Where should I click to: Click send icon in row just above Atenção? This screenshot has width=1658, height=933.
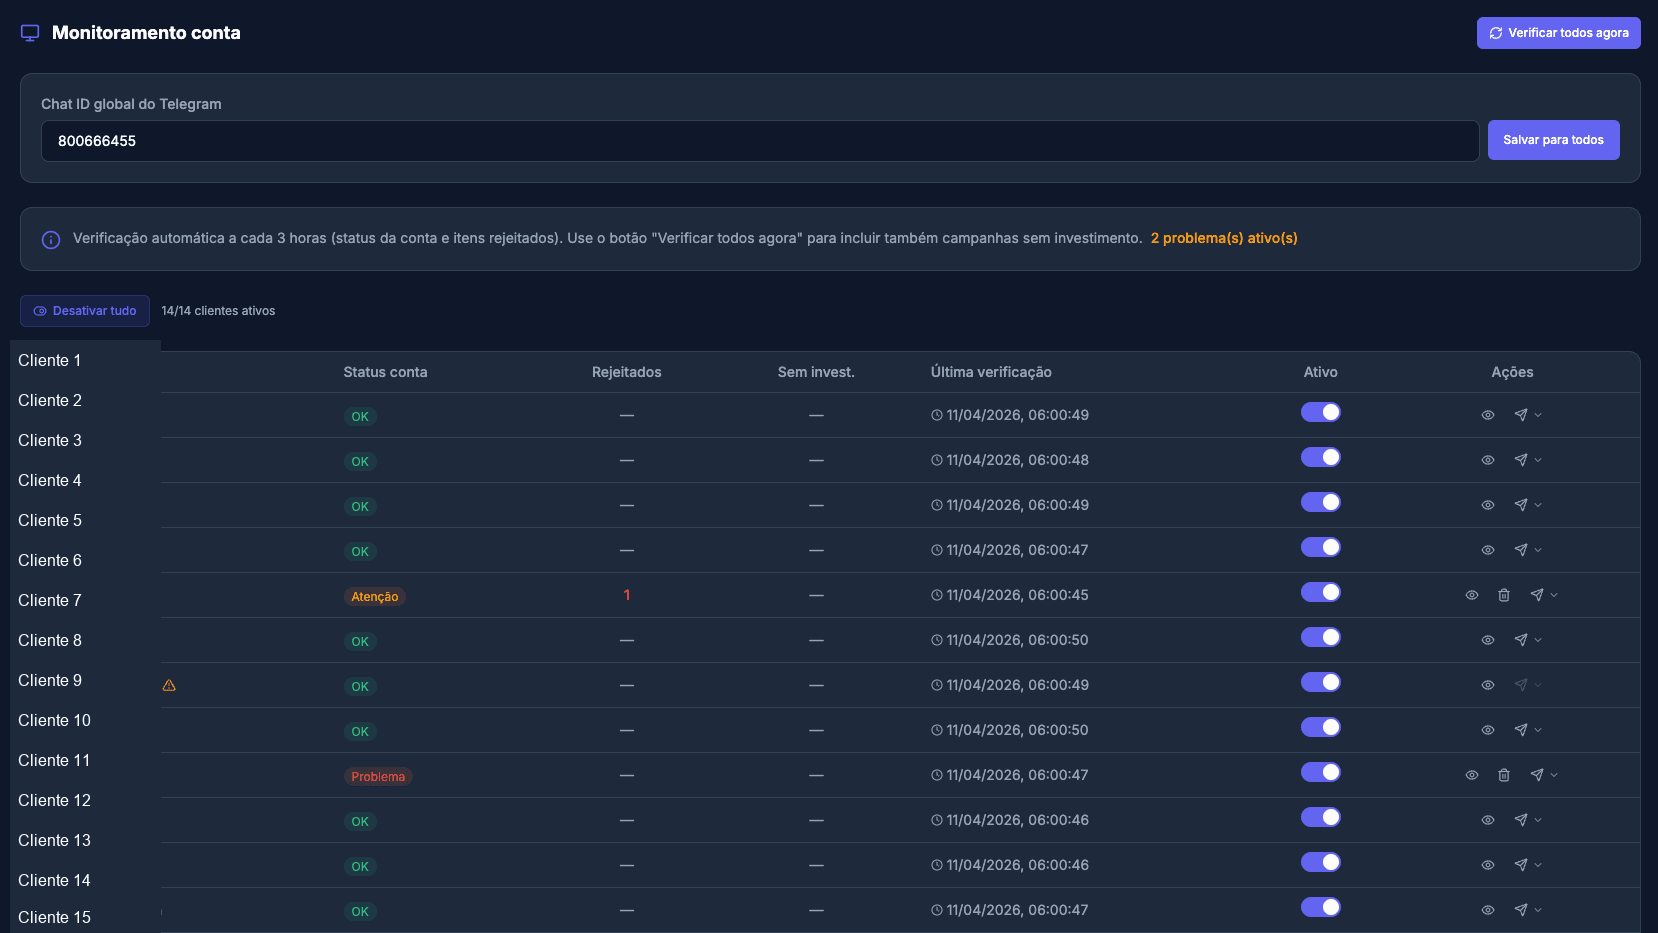[1521, 550]
